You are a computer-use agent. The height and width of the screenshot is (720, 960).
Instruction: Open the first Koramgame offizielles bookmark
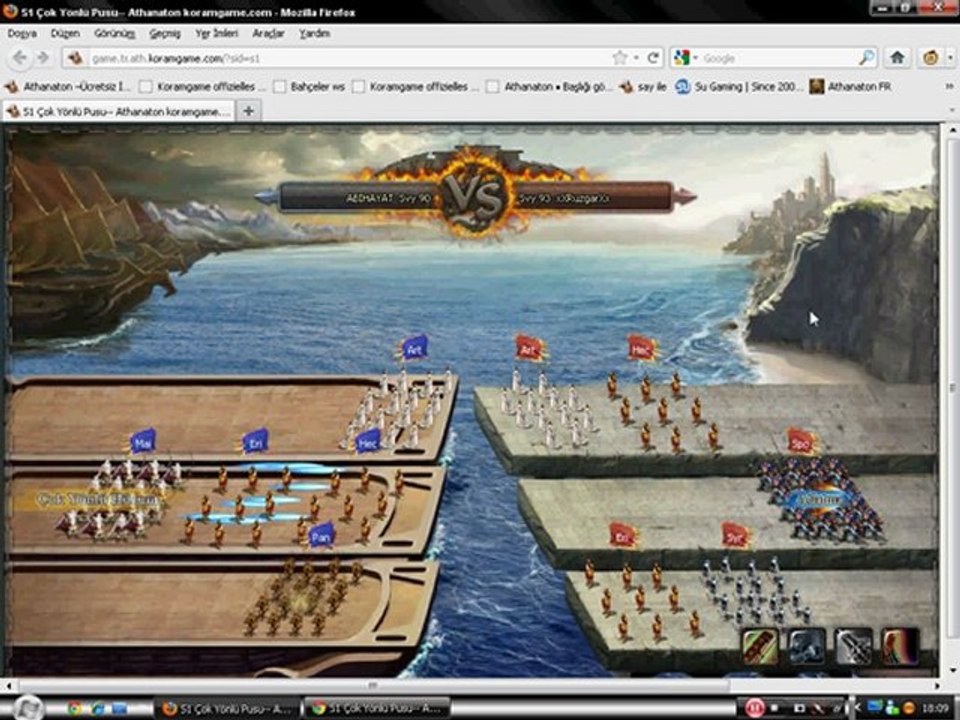pos(201,87)
